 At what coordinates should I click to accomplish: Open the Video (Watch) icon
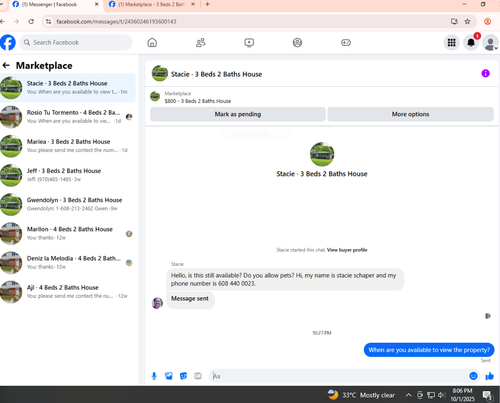tap(249, 42)
